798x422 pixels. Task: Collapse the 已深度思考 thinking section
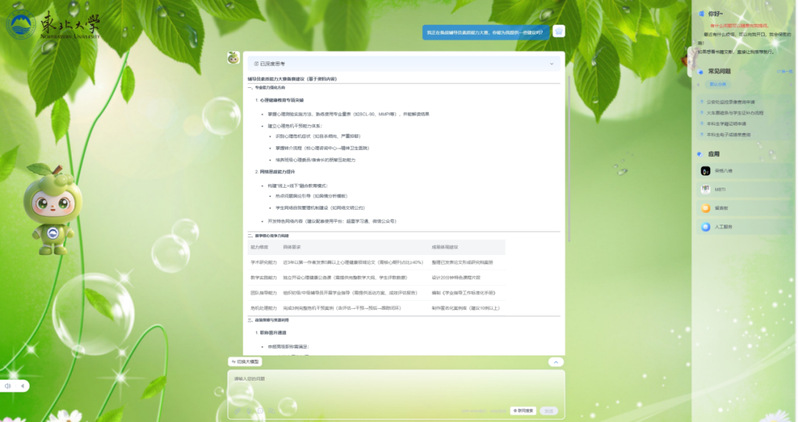[x=551, y=64]
